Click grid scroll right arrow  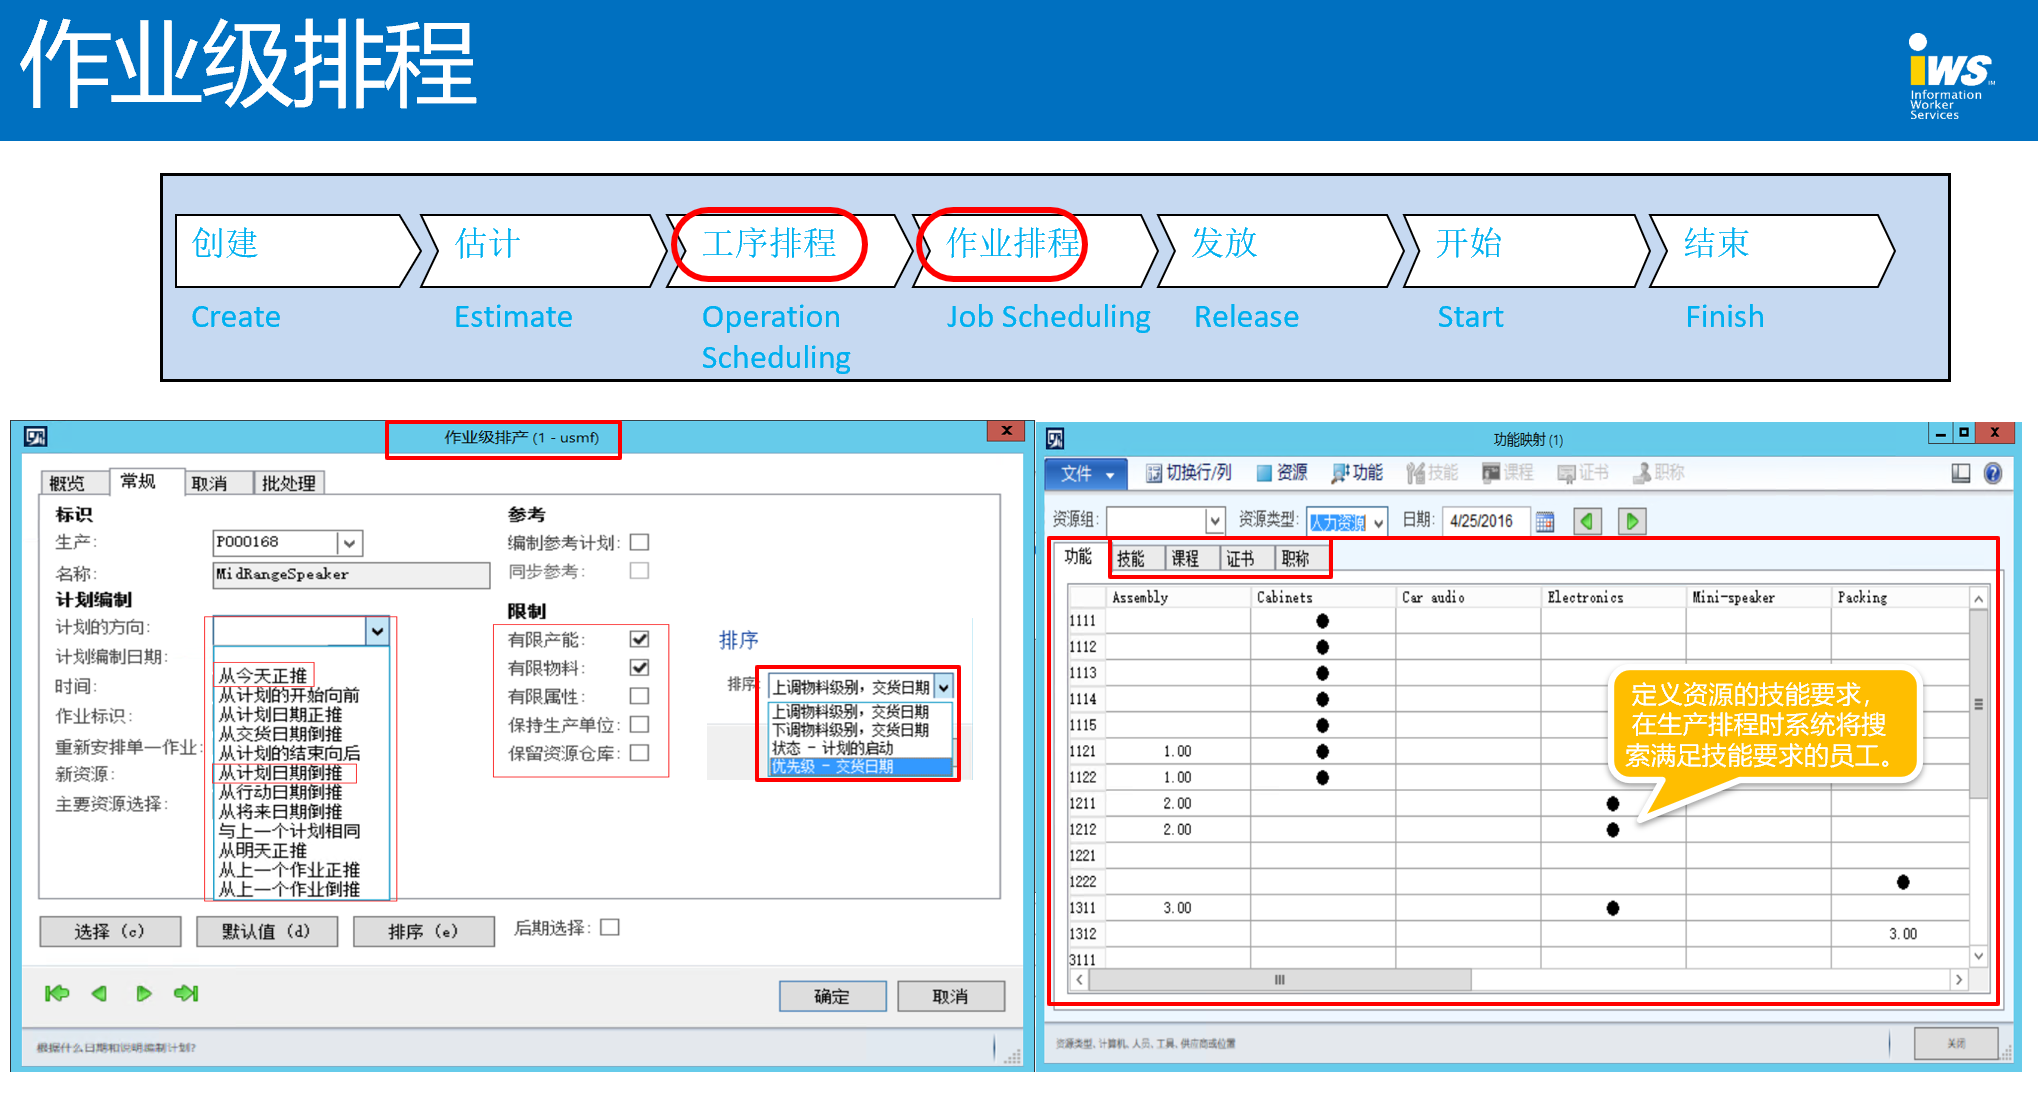coord(1959,980)
